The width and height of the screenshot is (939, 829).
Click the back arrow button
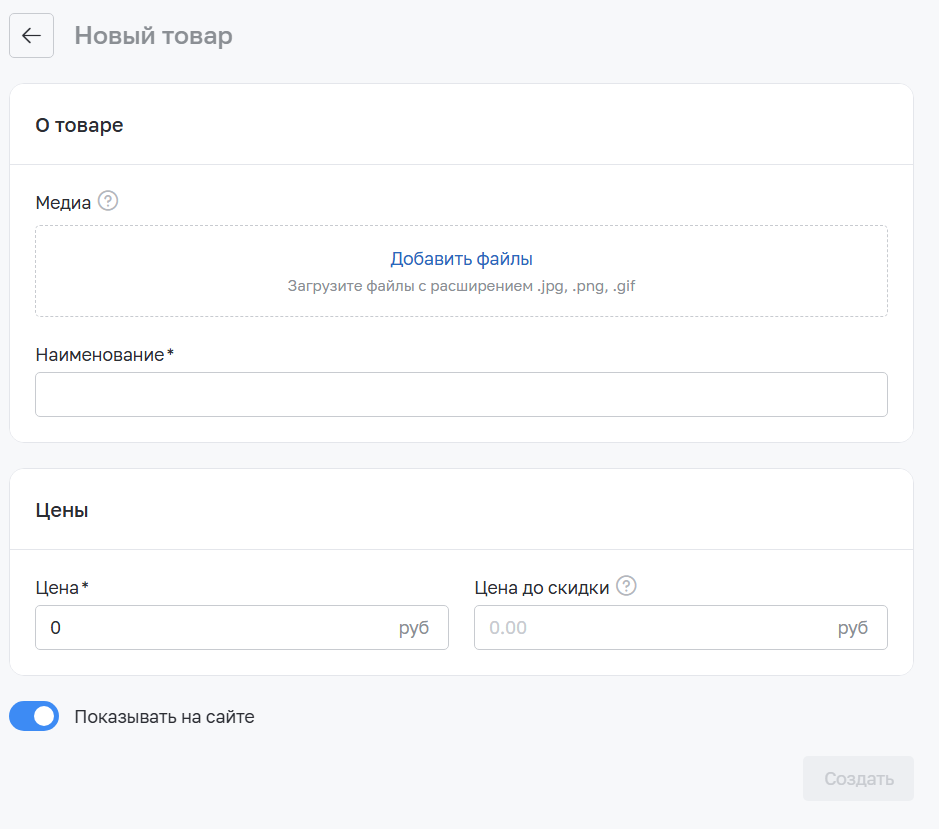(x=31, y=36)
